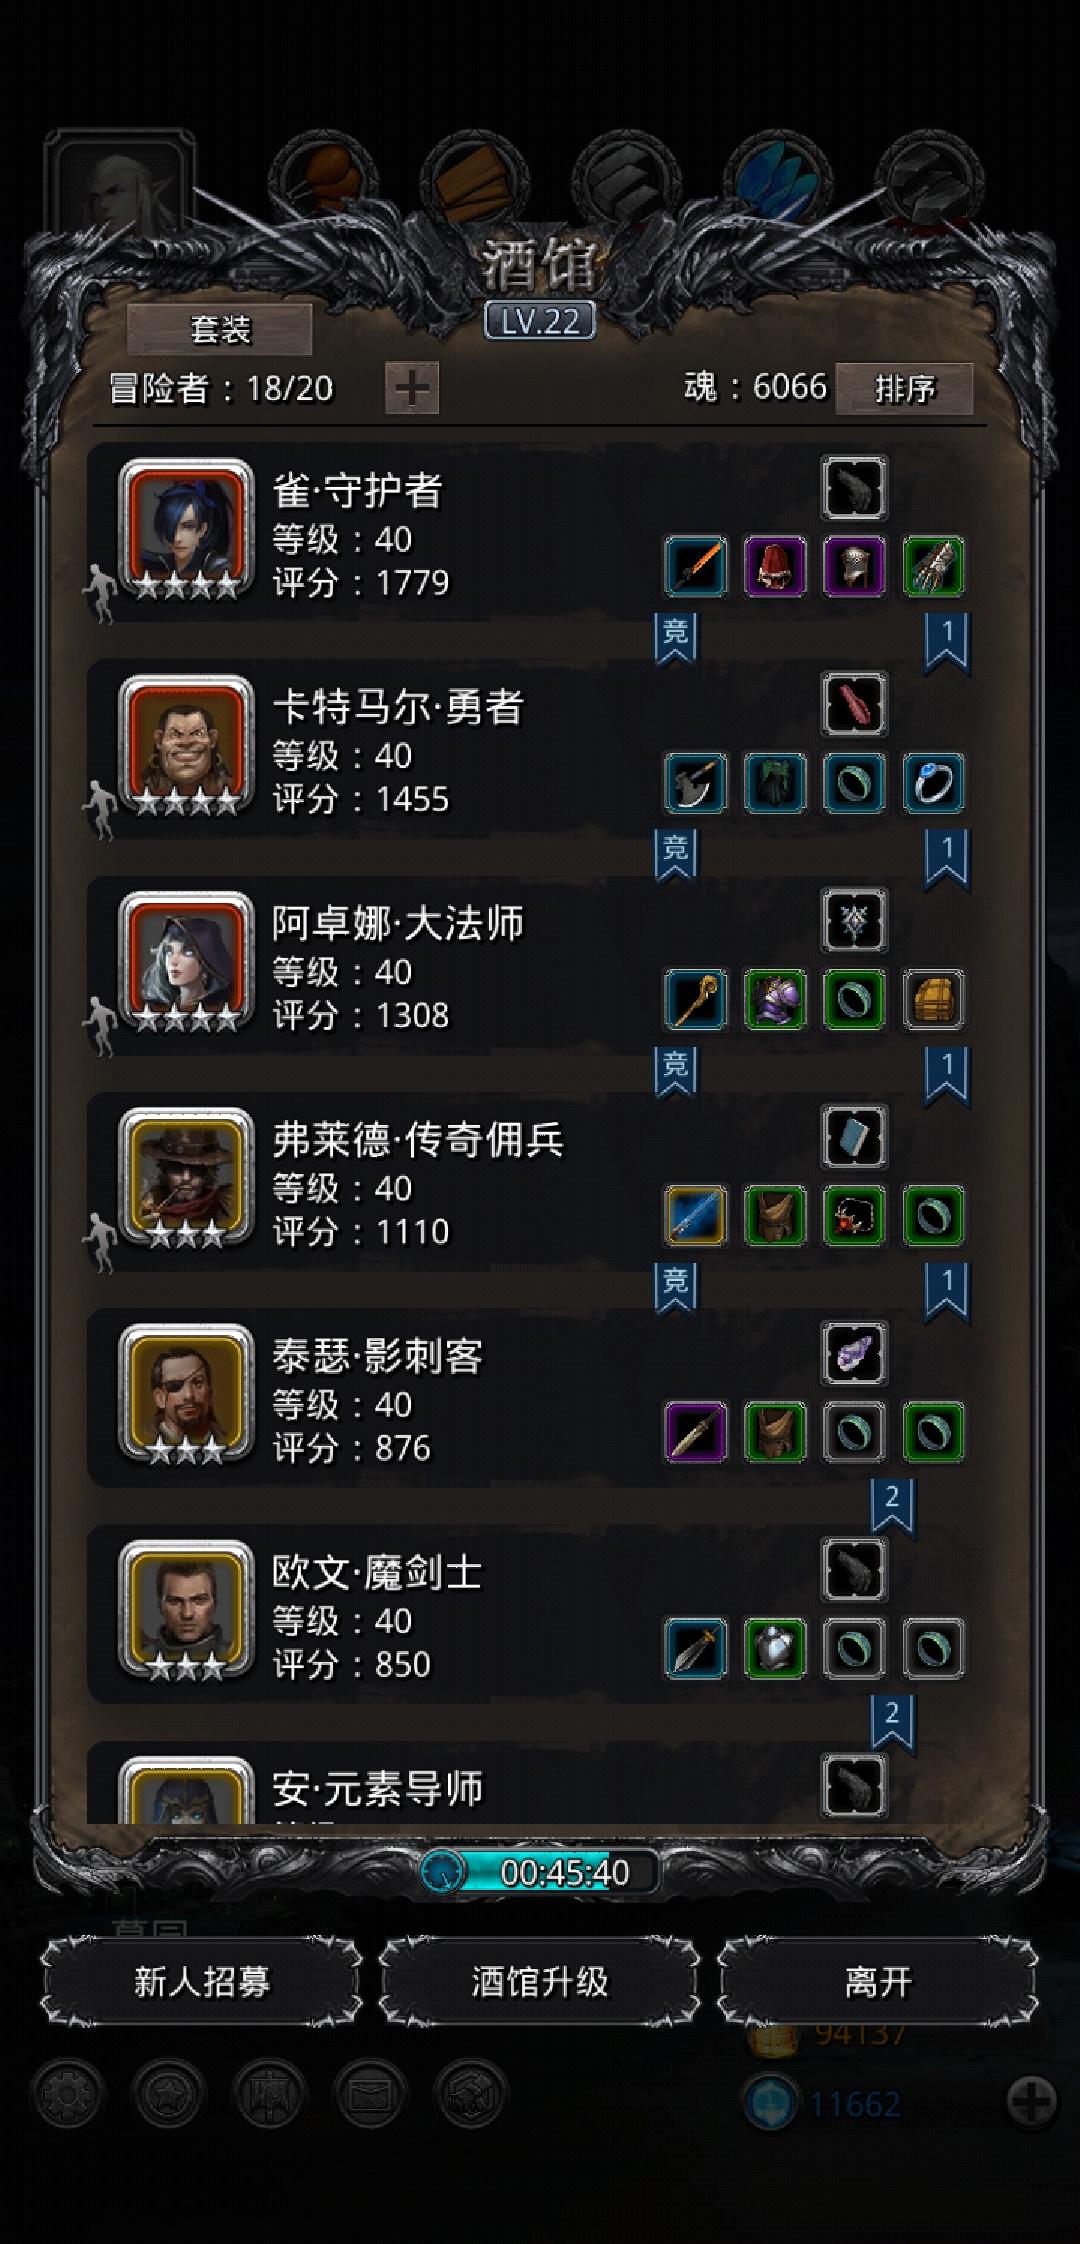1080x2244 pixels.
Task: Open 欧文·魔剑士's silver chest armor icon
Action: pos(775,1647)
